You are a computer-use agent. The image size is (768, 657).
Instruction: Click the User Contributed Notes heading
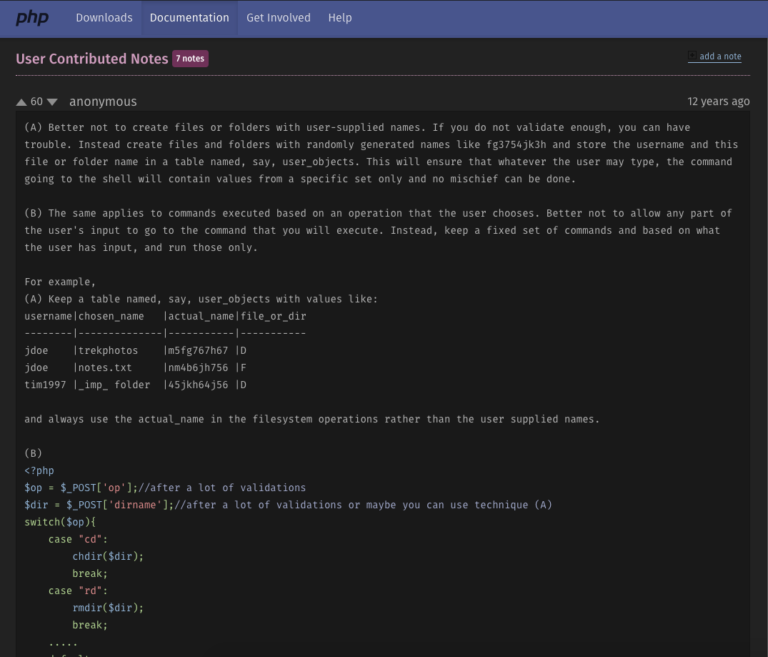92,59
